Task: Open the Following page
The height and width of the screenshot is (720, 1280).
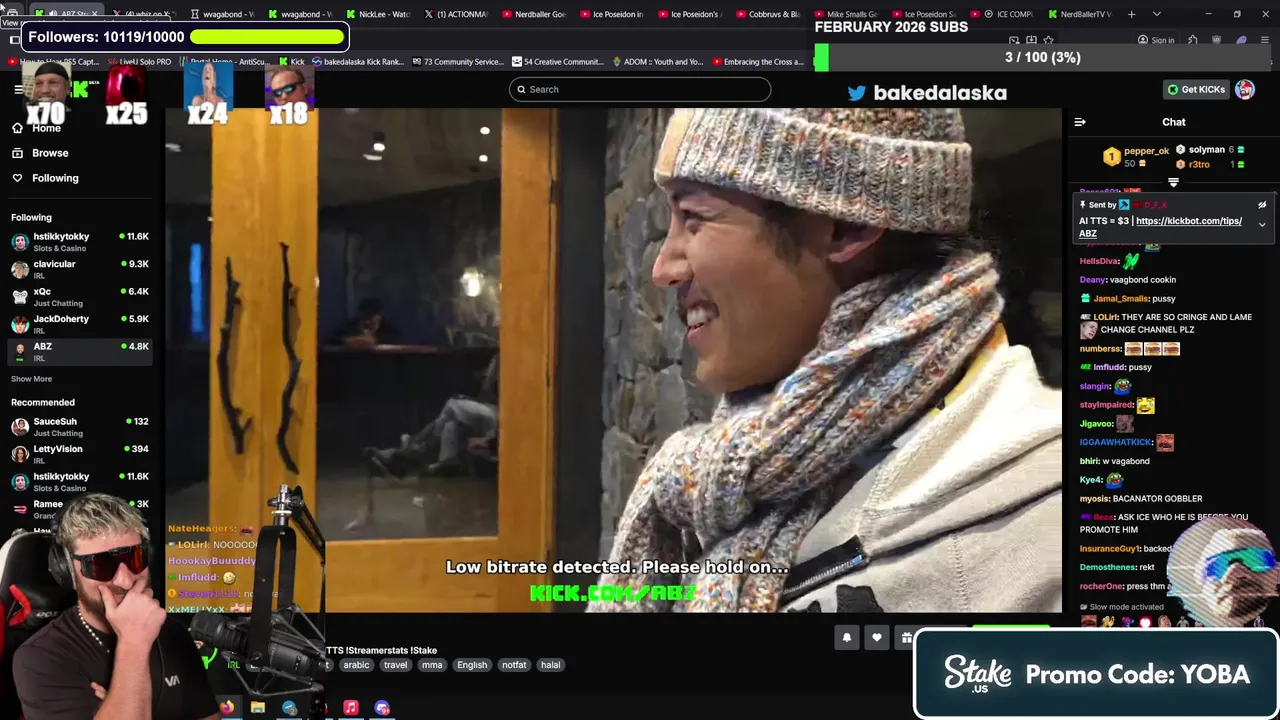Action: pos(45,178)
